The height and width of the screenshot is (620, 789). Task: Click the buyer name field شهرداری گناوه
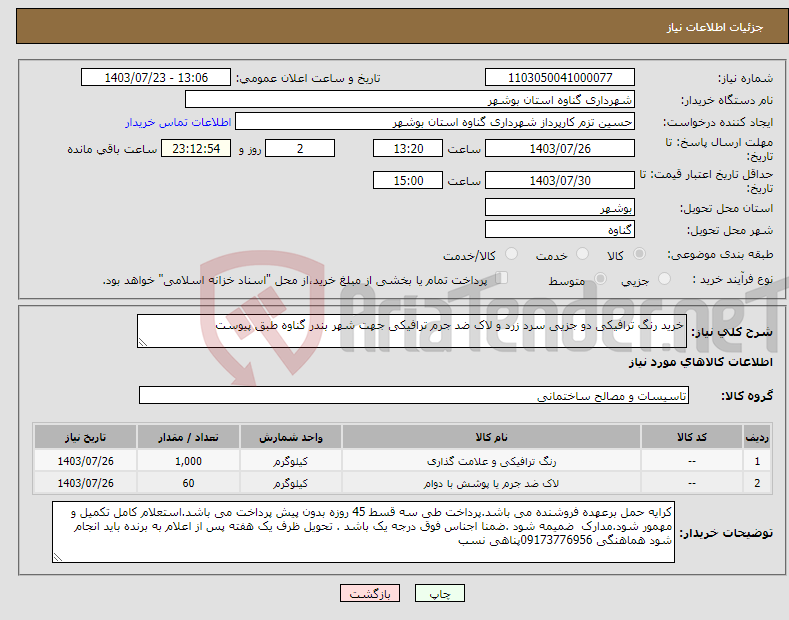(x=410, y=100)
